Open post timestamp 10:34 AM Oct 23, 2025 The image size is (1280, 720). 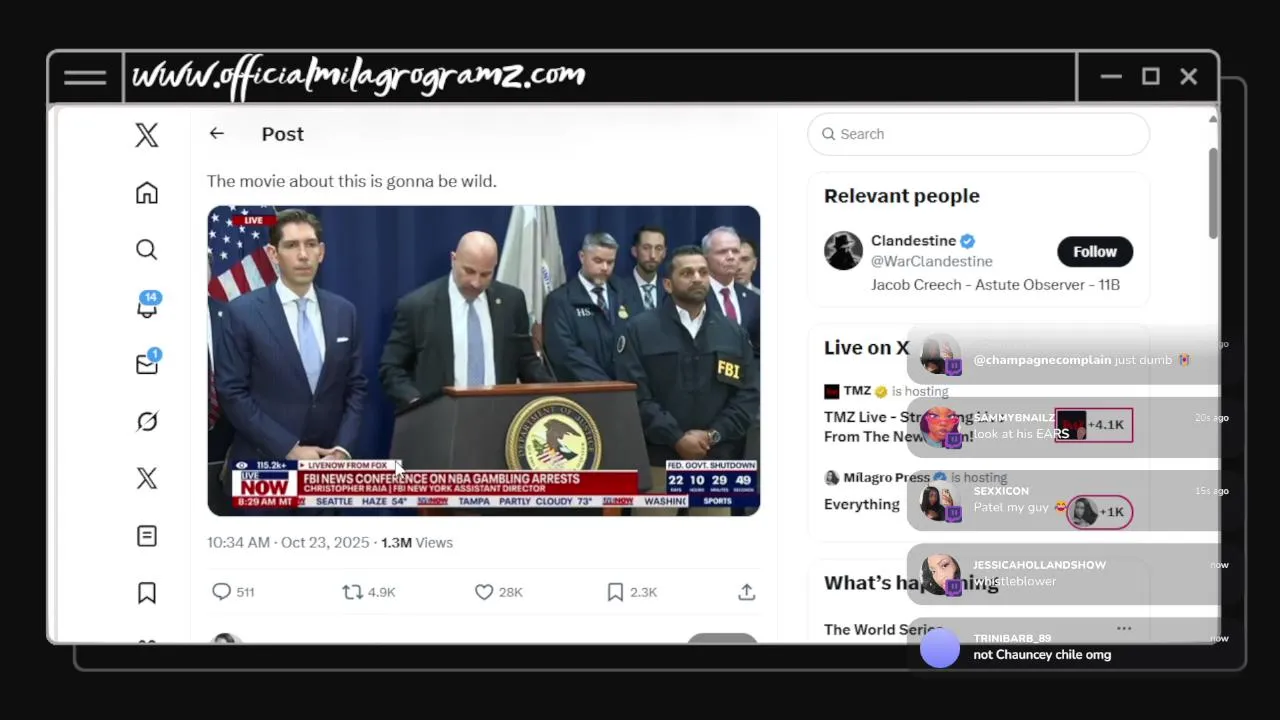coord(288,542)
